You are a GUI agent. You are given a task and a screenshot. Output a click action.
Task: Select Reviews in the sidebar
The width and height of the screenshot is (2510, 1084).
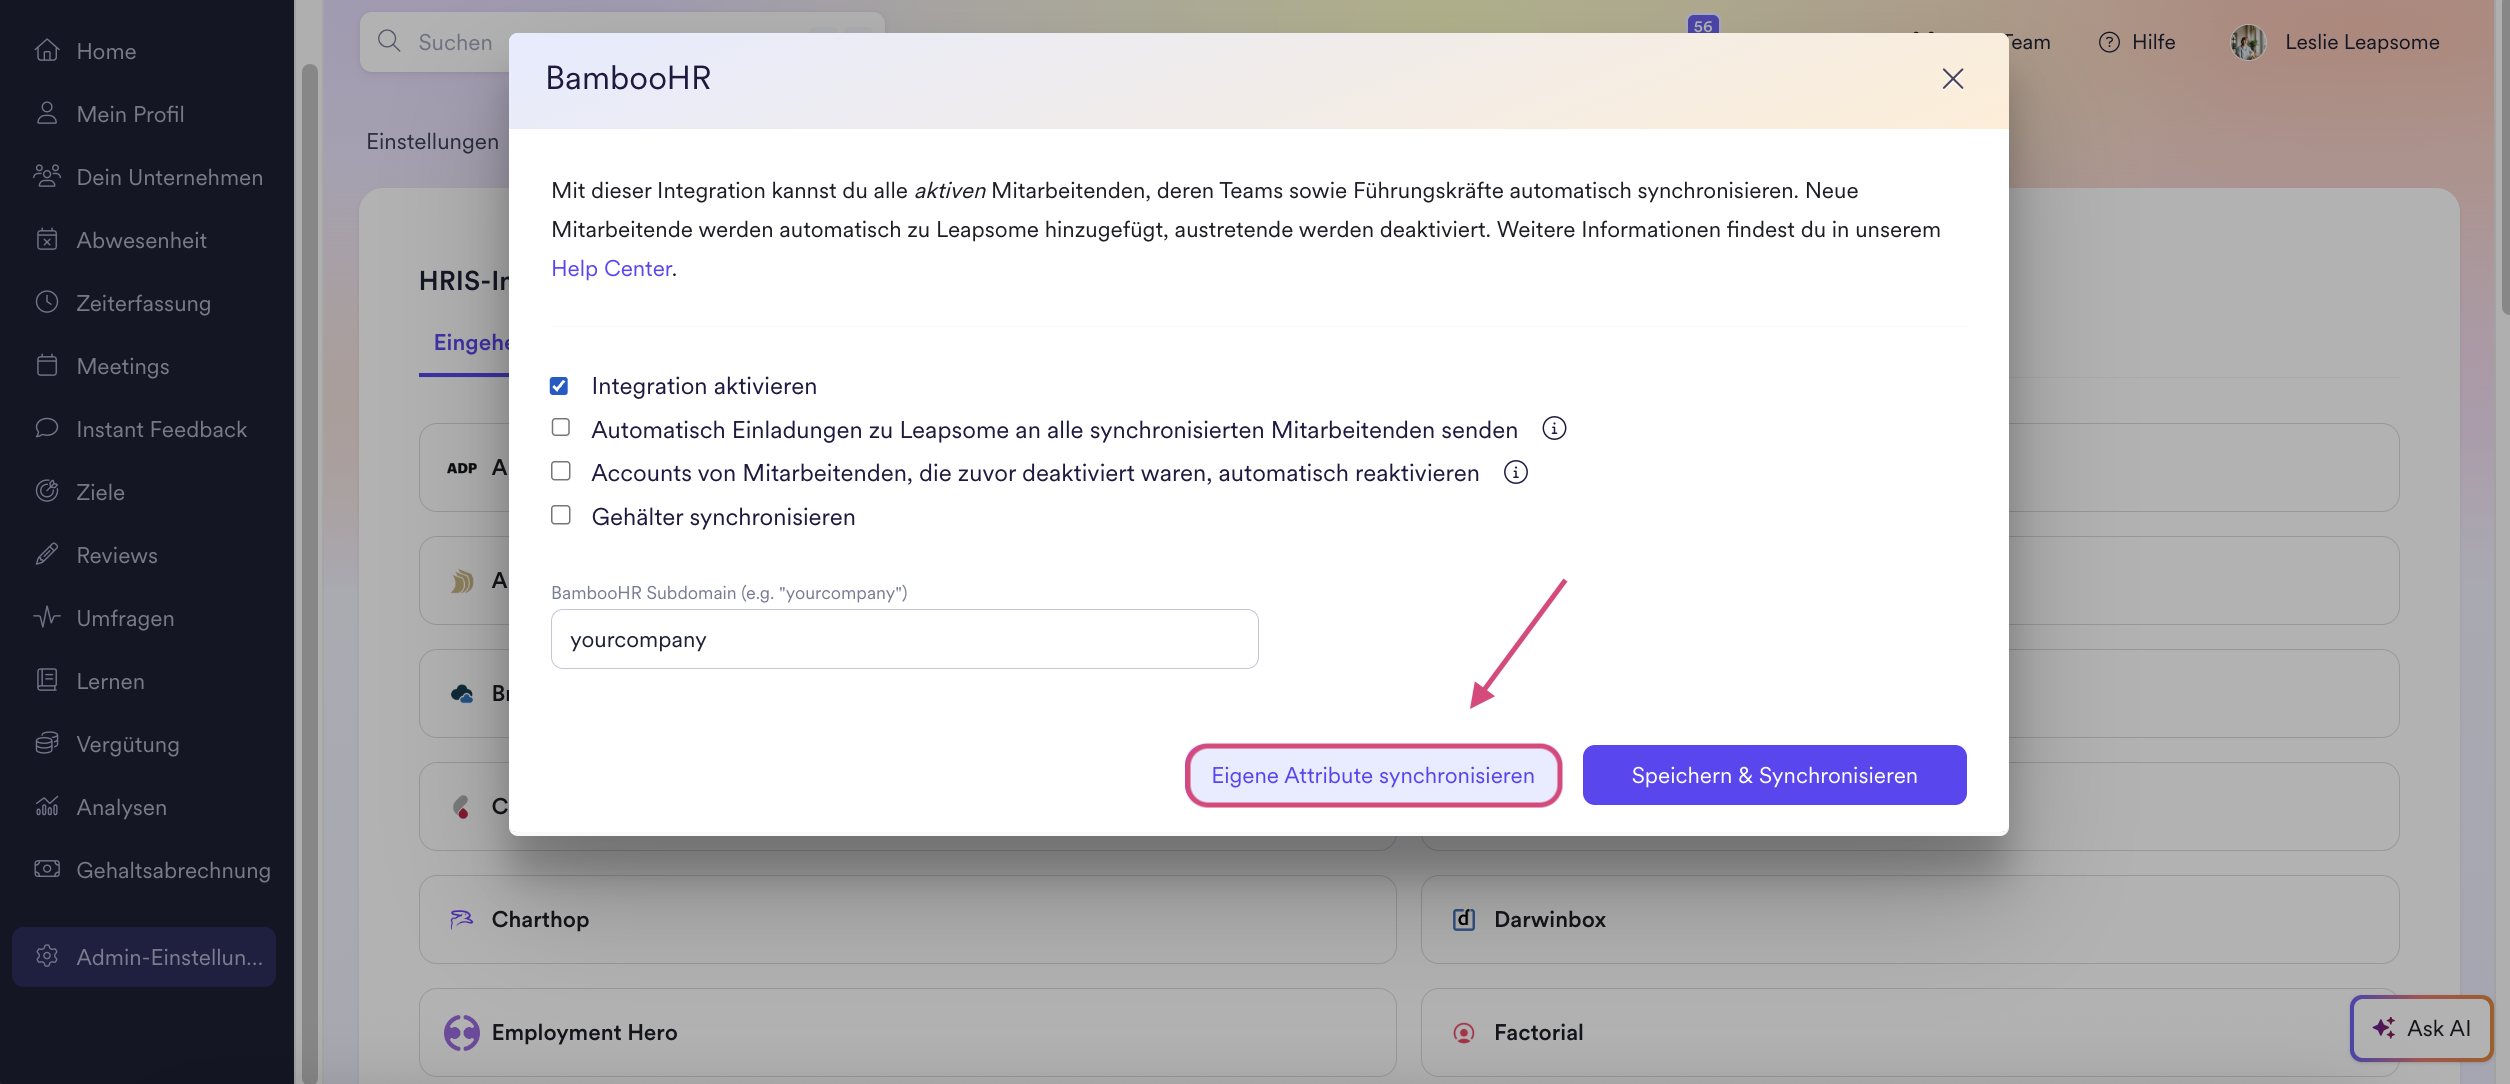[x=117, y=555]
